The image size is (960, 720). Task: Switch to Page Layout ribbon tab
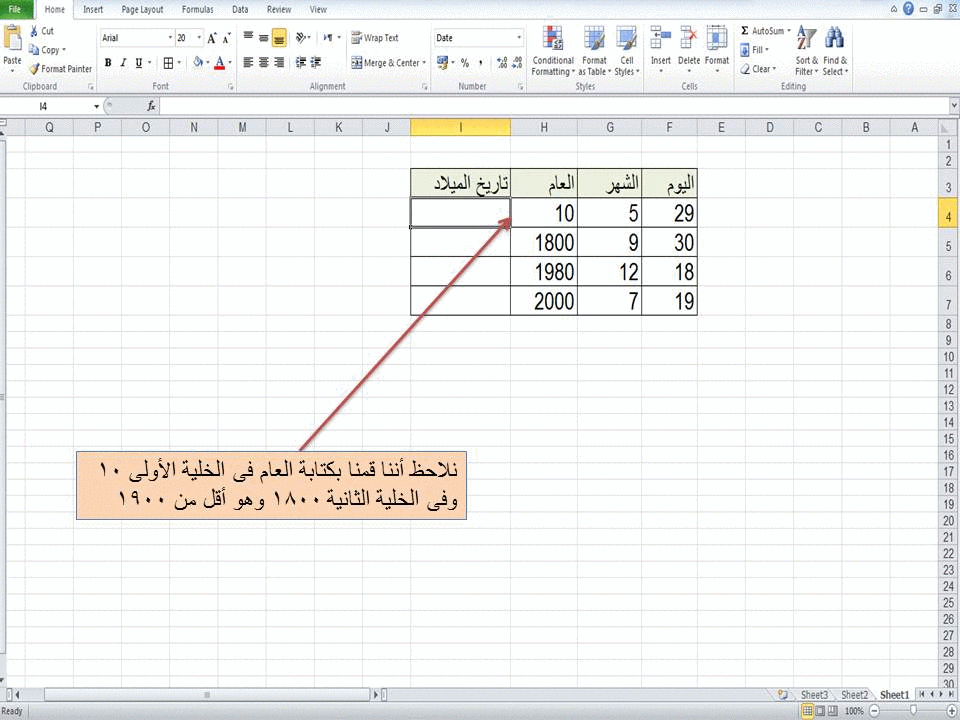coord(142,9)
